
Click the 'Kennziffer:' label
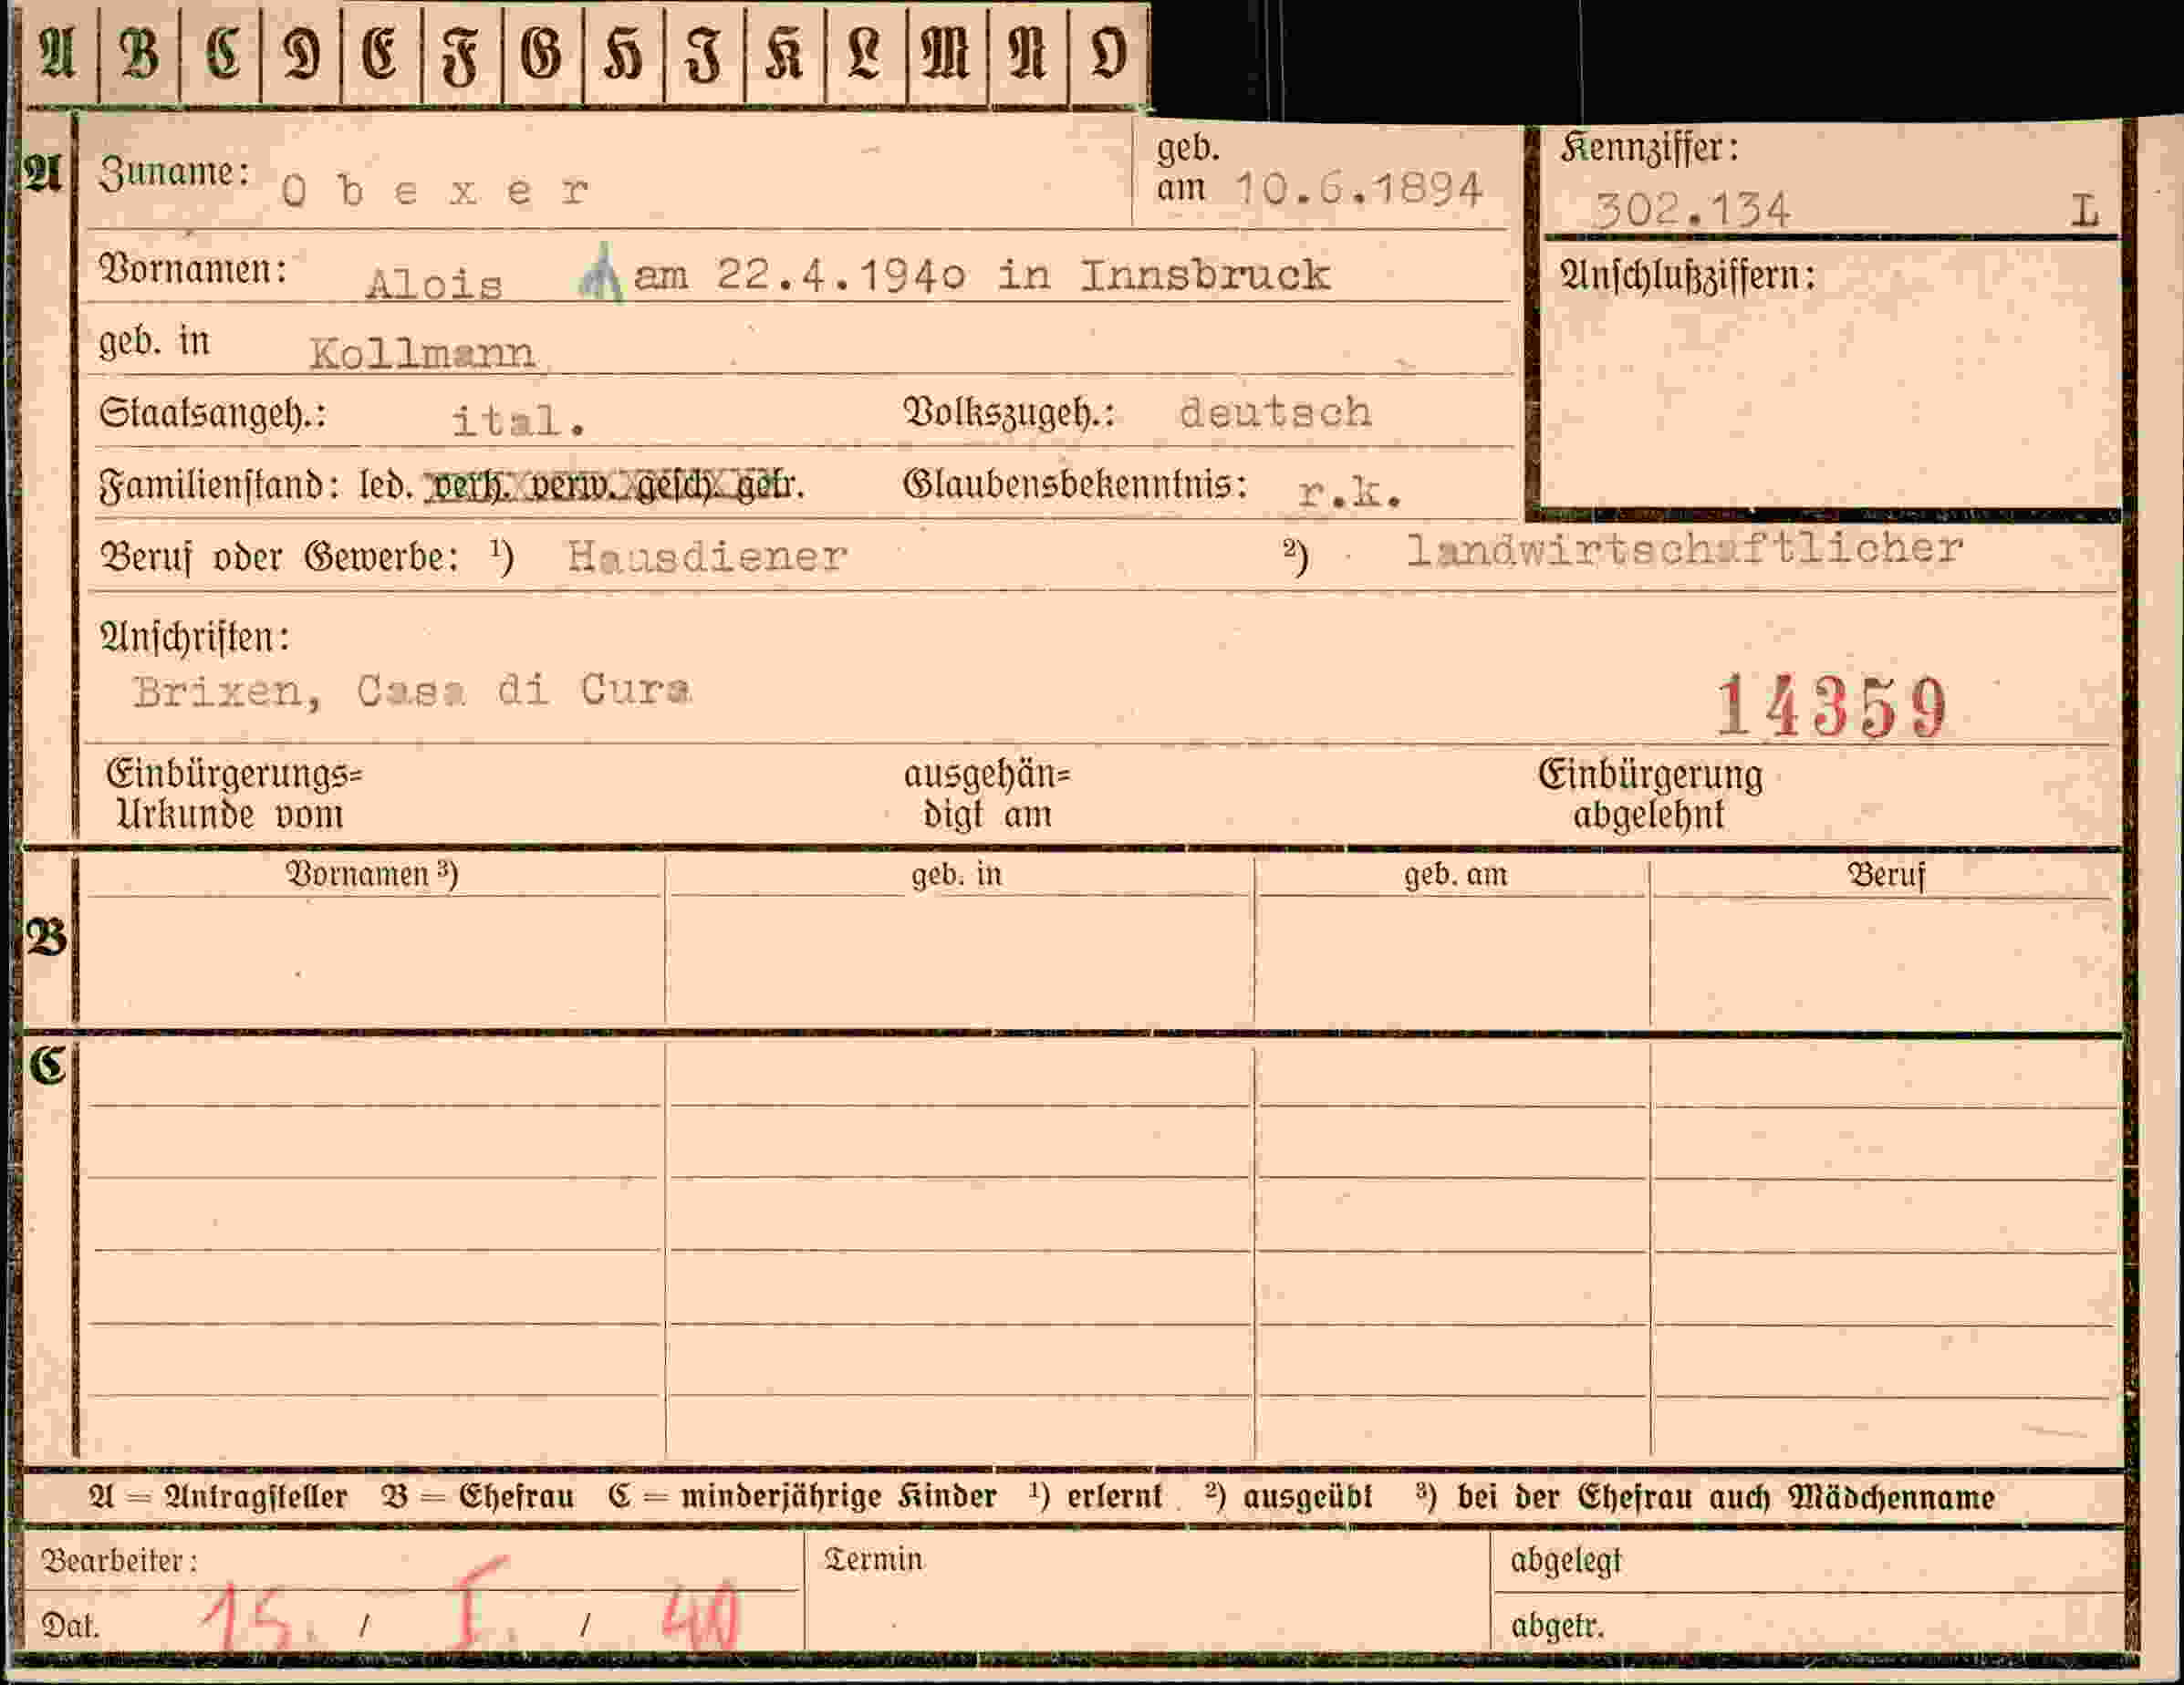click(x=1649, y=148)
